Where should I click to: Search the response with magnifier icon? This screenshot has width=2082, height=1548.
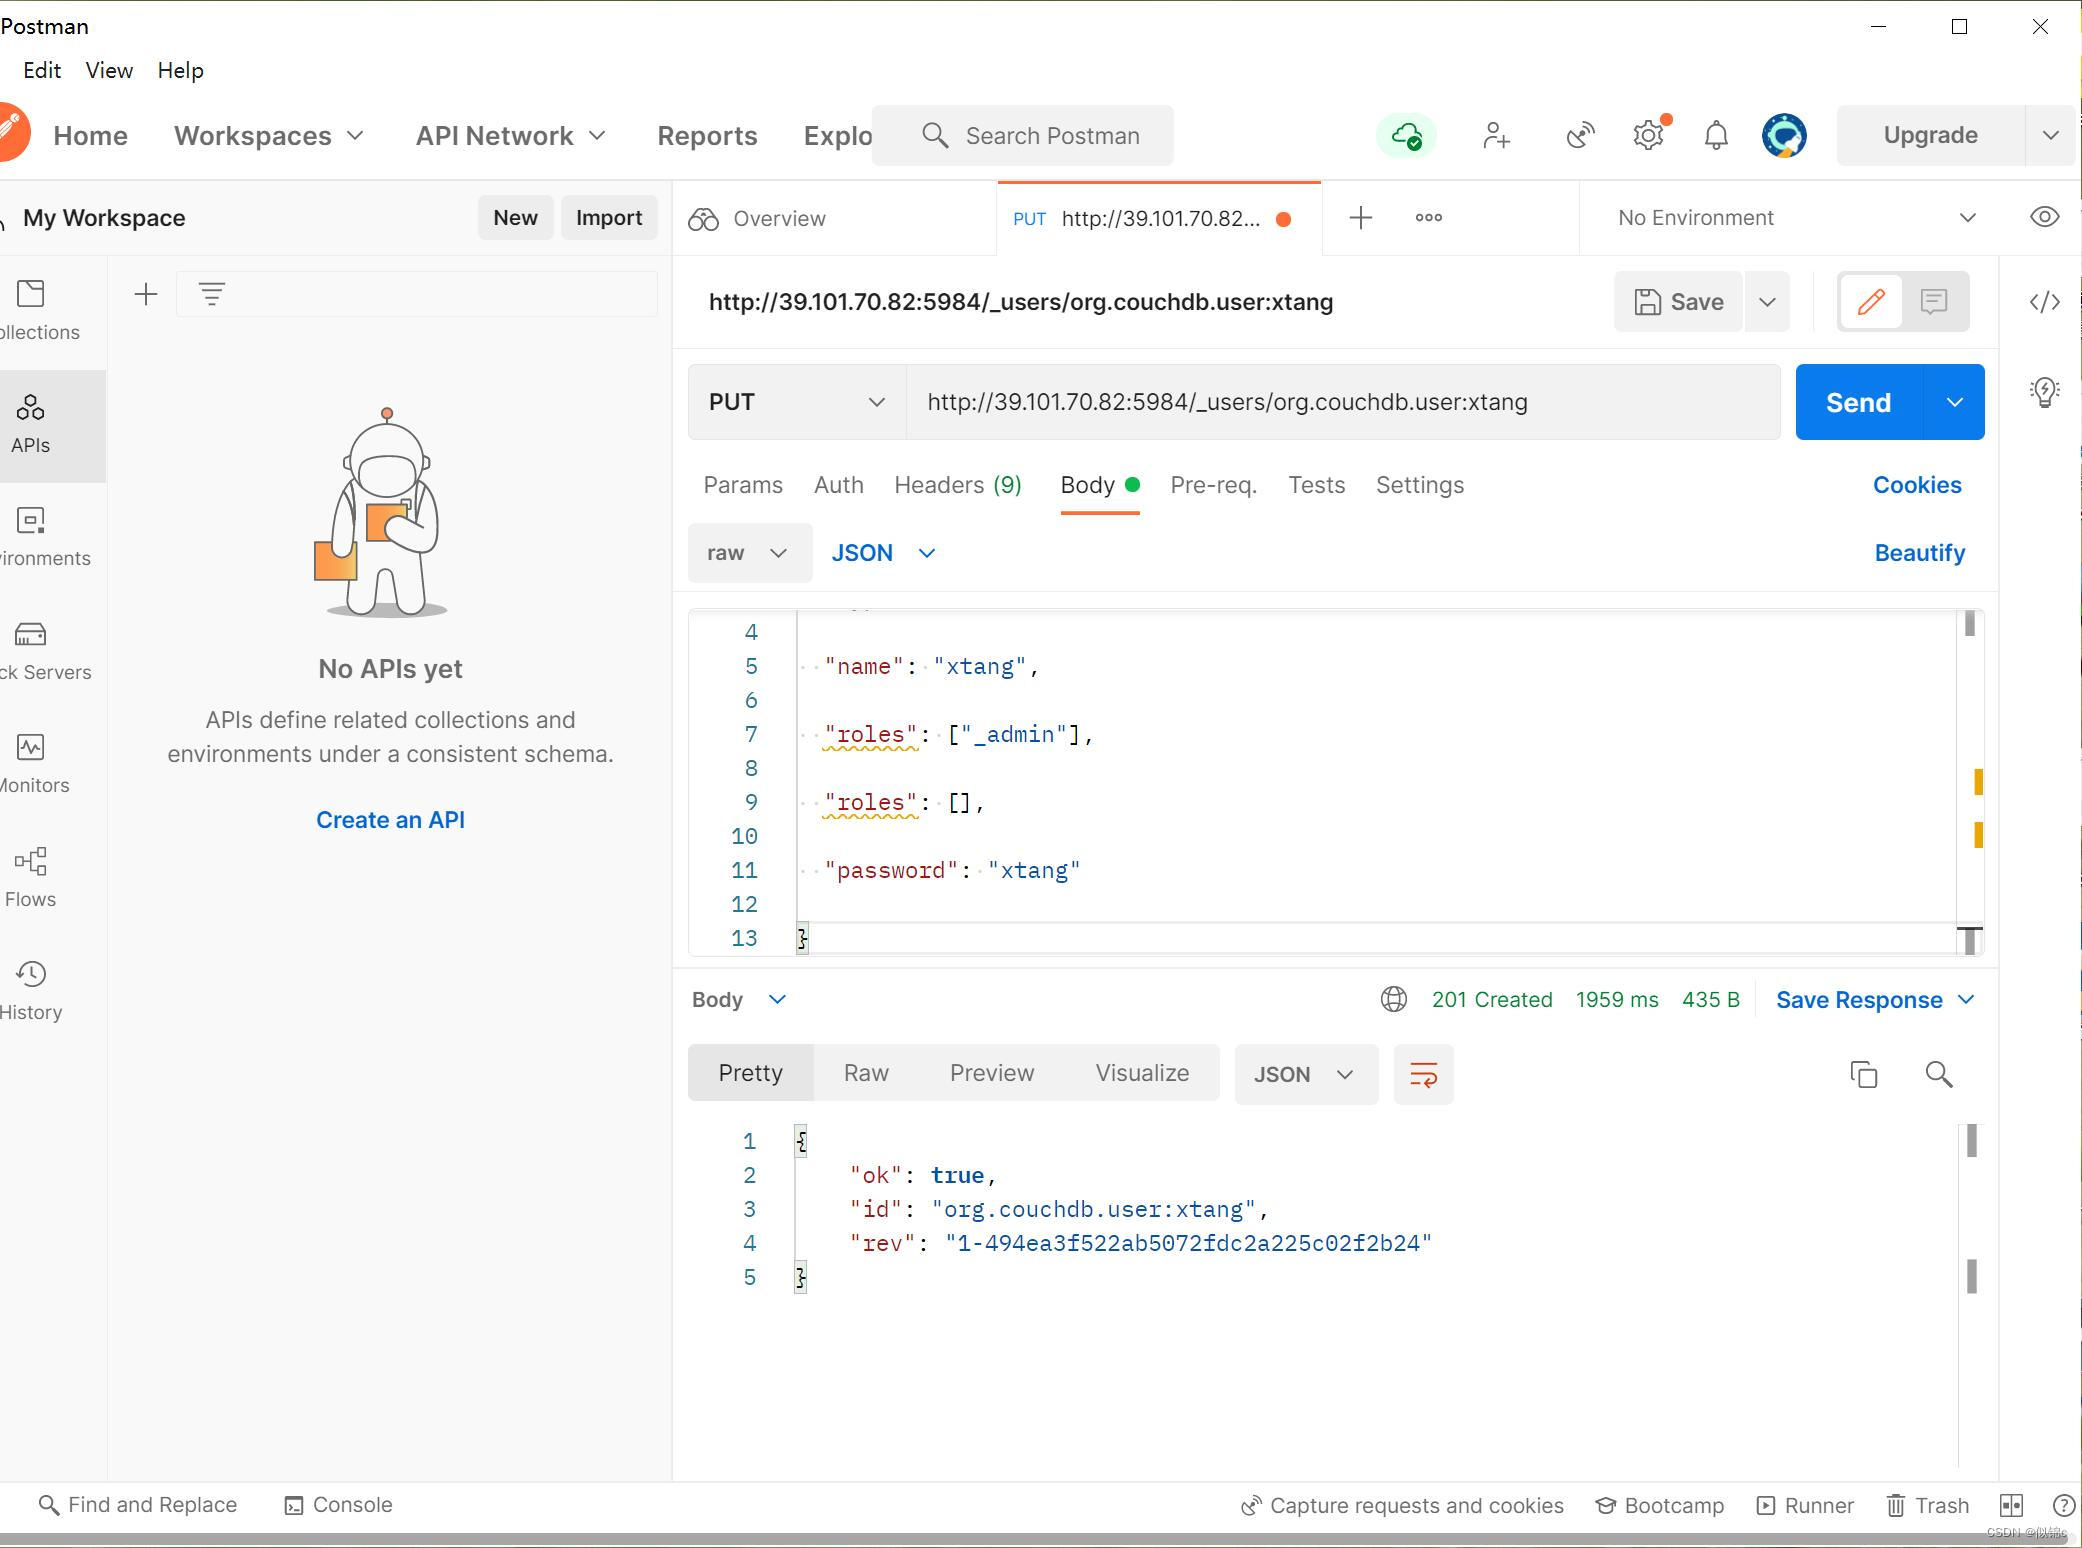coord(1938,1074)
